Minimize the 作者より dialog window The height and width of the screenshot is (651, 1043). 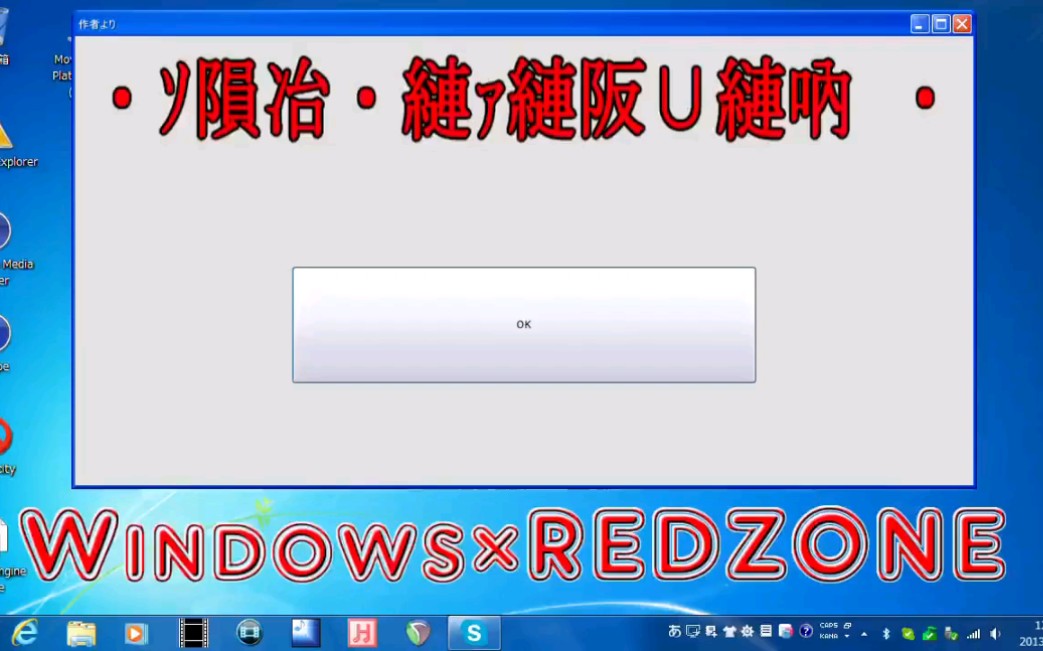919,24
